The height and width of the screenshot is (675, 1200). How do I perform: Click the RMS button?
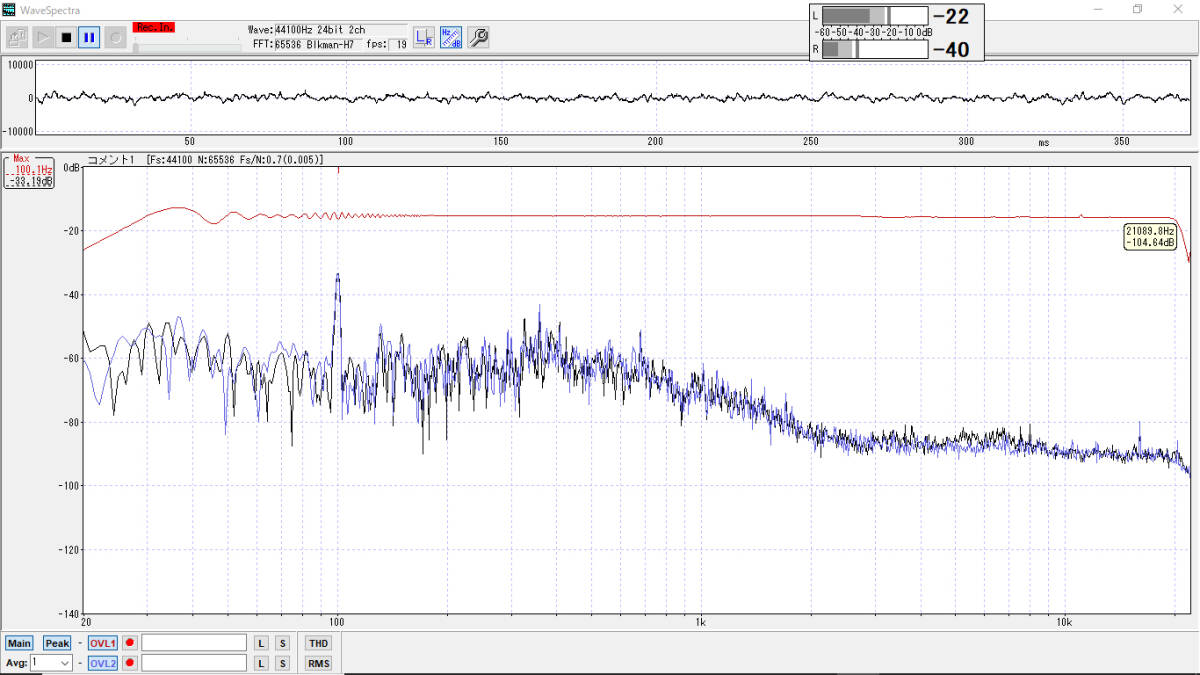click(x=318, y=663)
